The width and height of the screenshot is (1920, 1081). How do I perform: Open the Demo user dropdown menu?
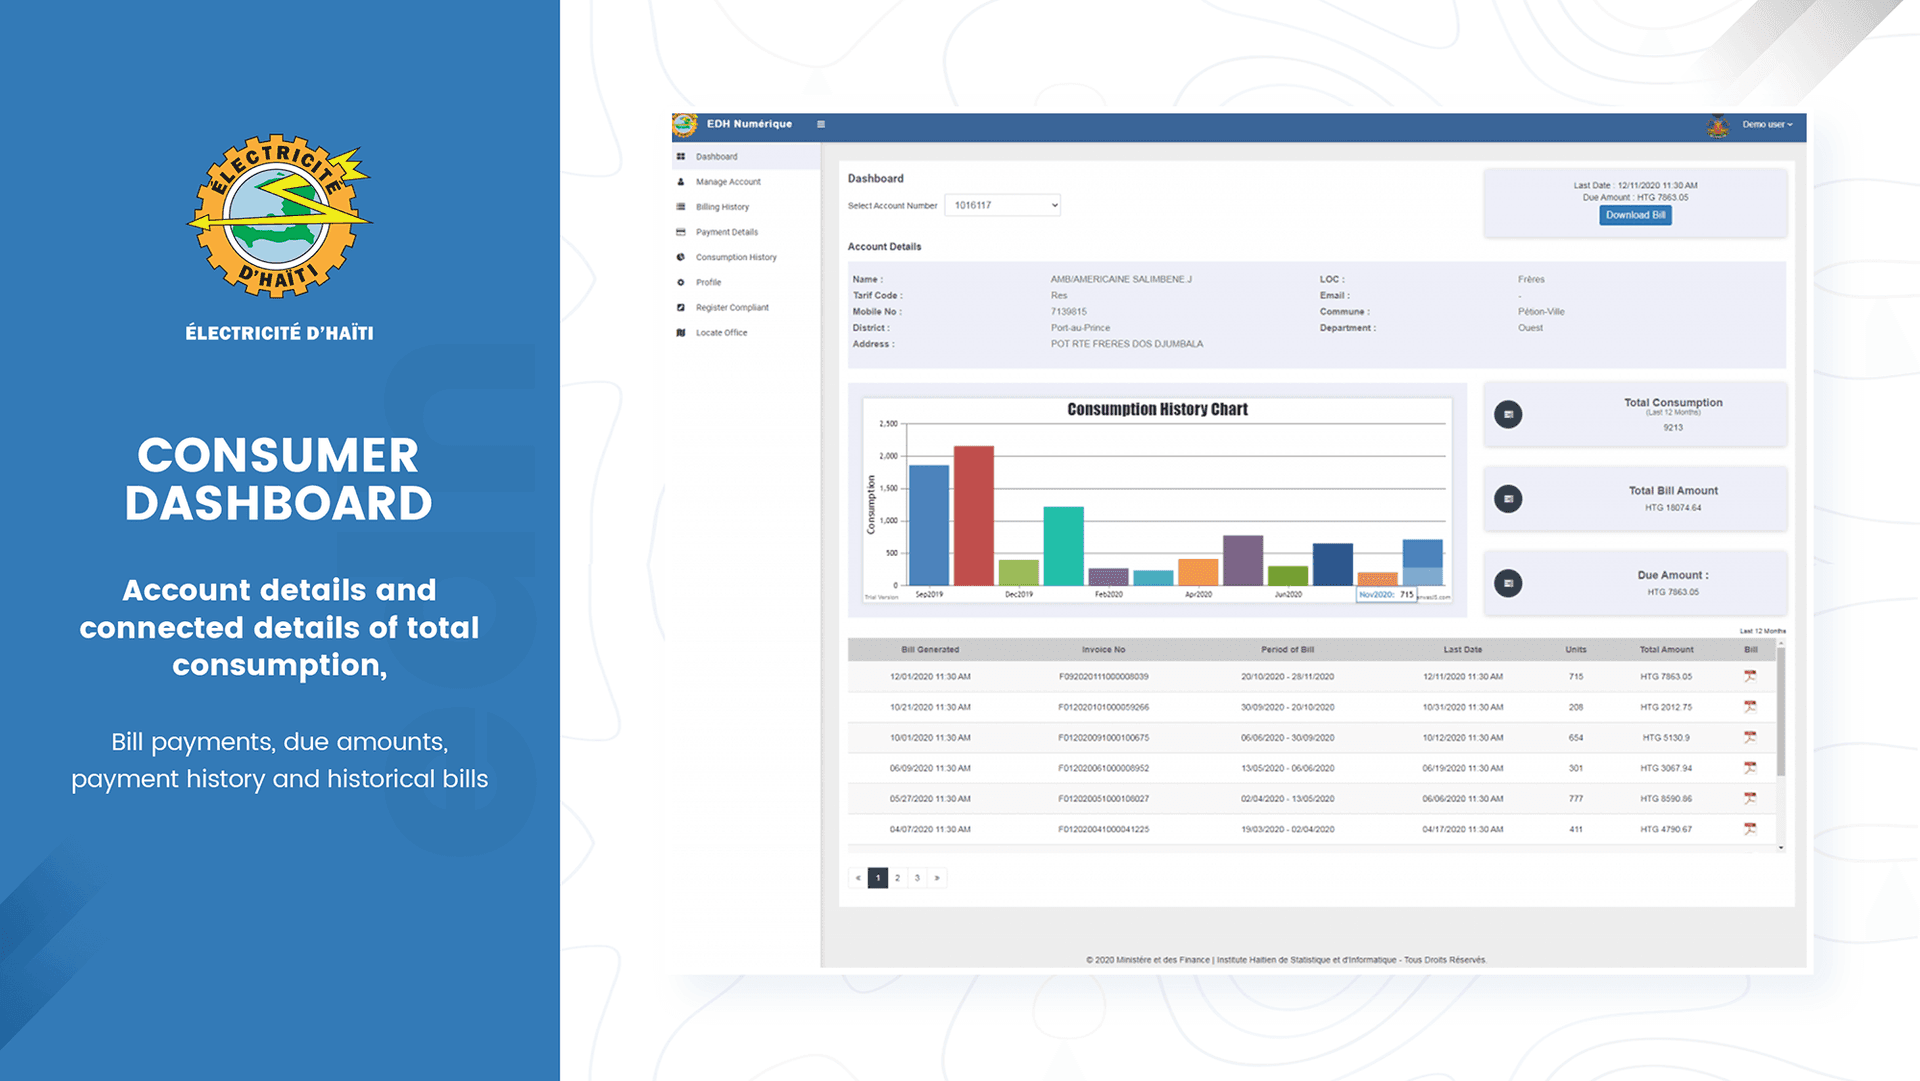click(x=1767, y=125)
